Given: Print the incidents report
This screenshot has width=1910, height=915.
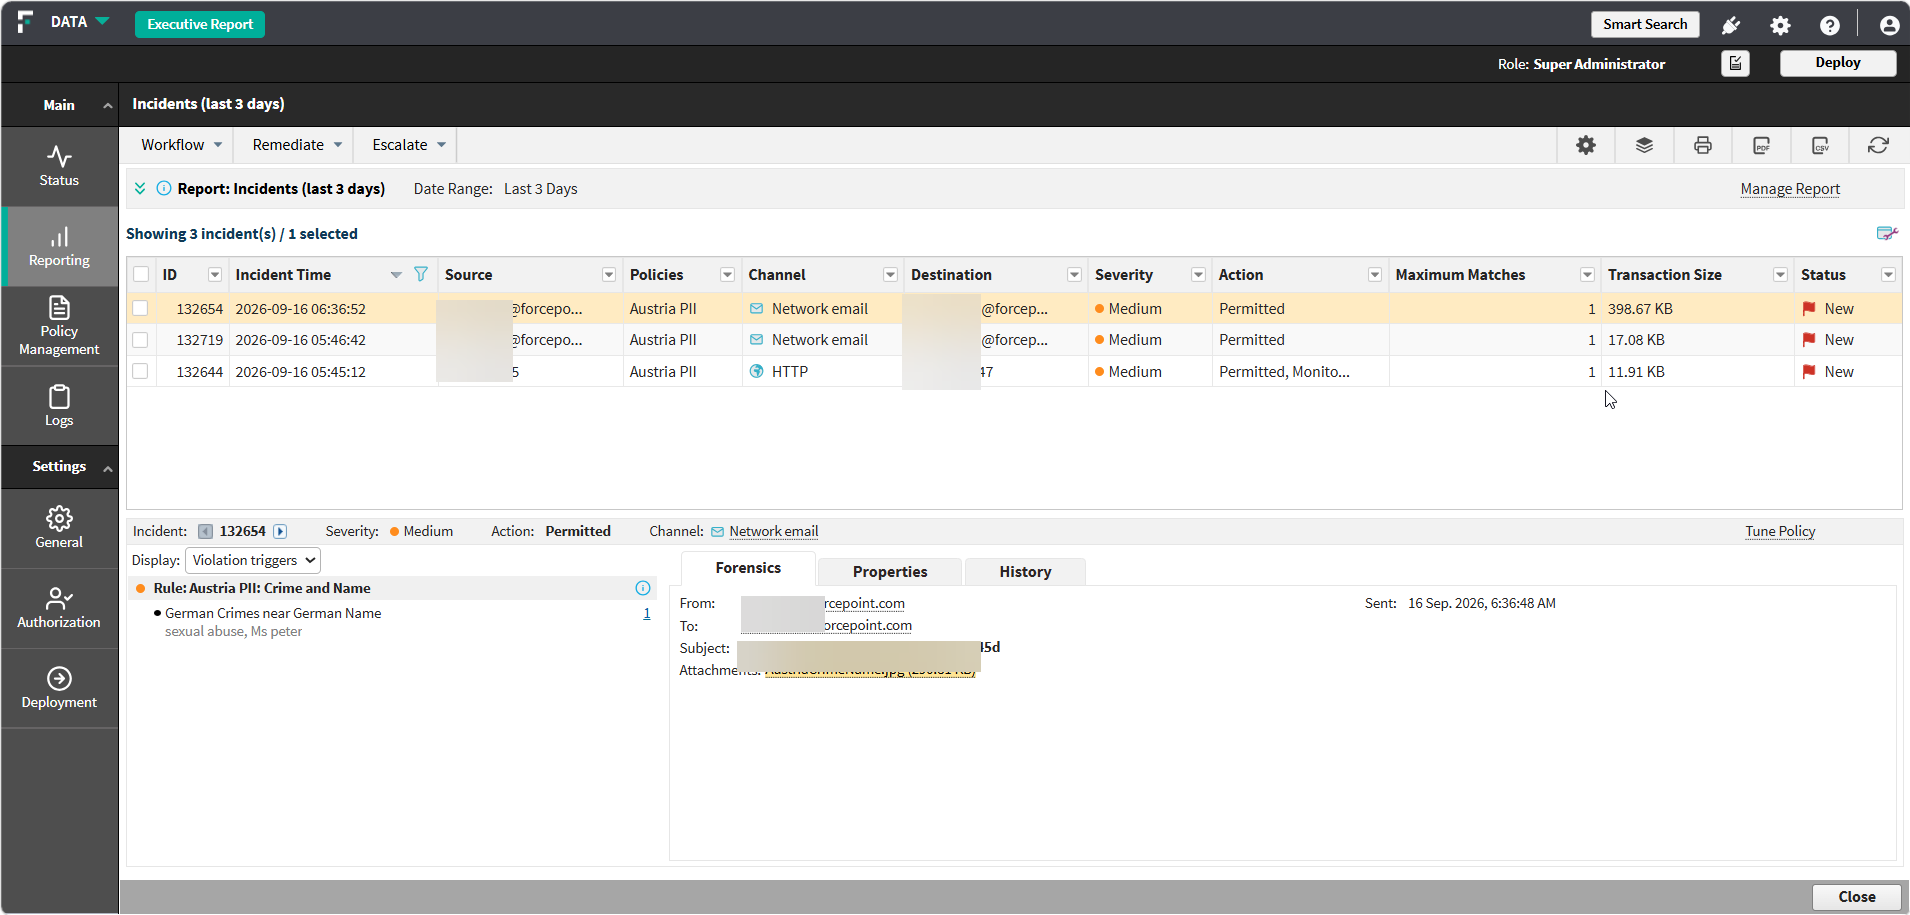Looking at the screenshot, I should (1703, 145).
